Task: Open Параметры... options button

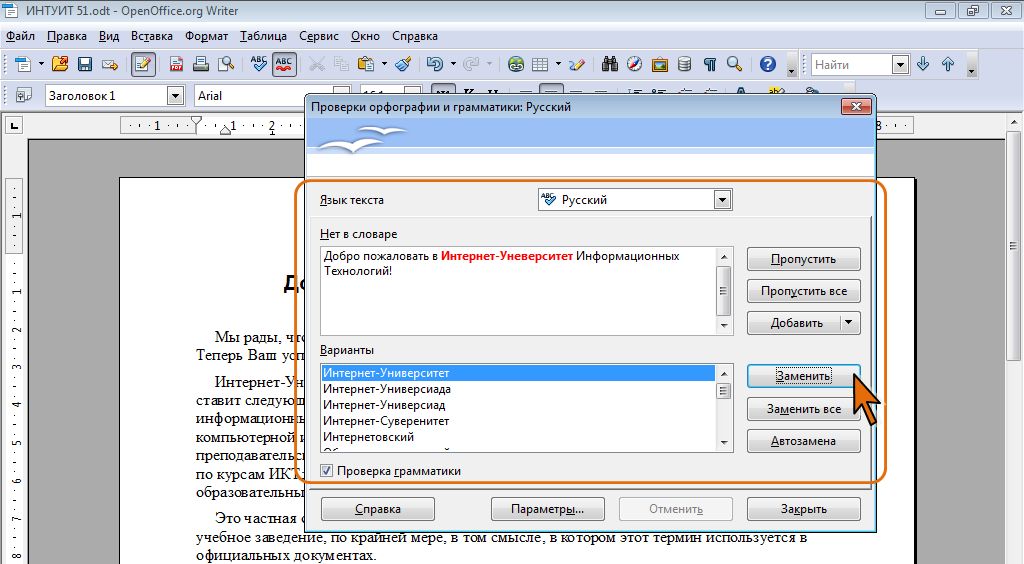Action: pyautogui.click(x=547, y=509)
